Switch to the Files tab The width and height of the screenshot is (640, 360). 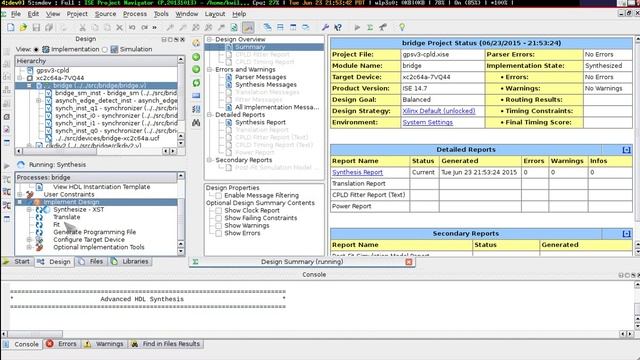[91, 262]
